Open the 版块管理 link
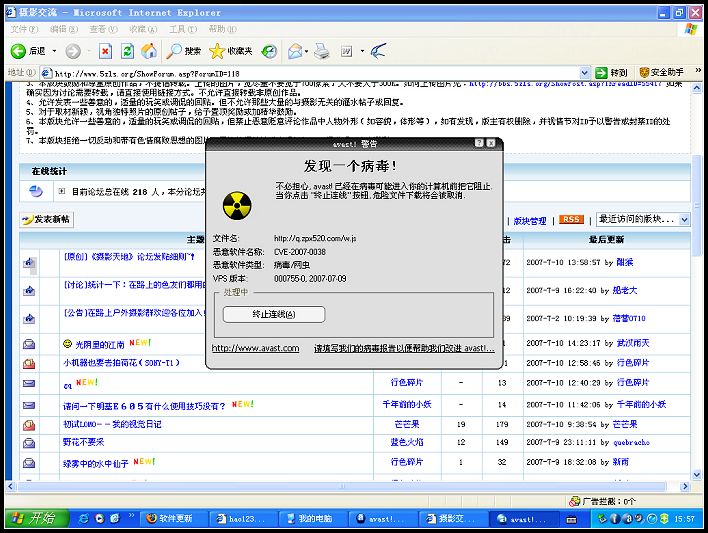This screenshot has height=533, width=708. [530, 221]
